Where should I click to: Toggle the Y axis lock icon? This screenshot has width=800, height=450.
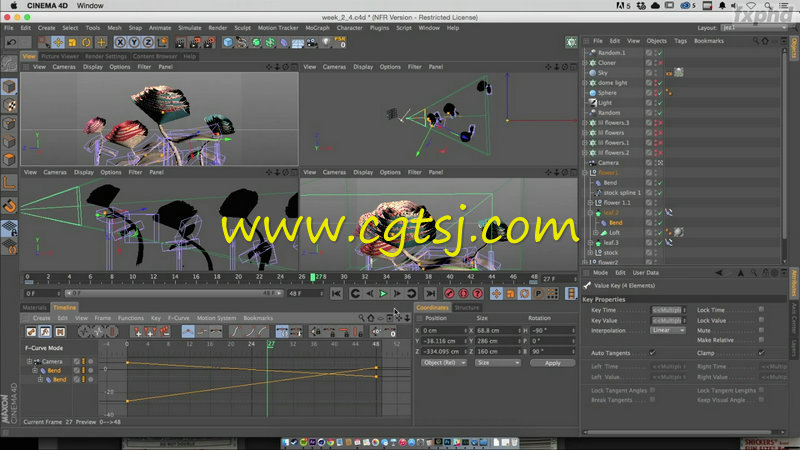(134, 43)
